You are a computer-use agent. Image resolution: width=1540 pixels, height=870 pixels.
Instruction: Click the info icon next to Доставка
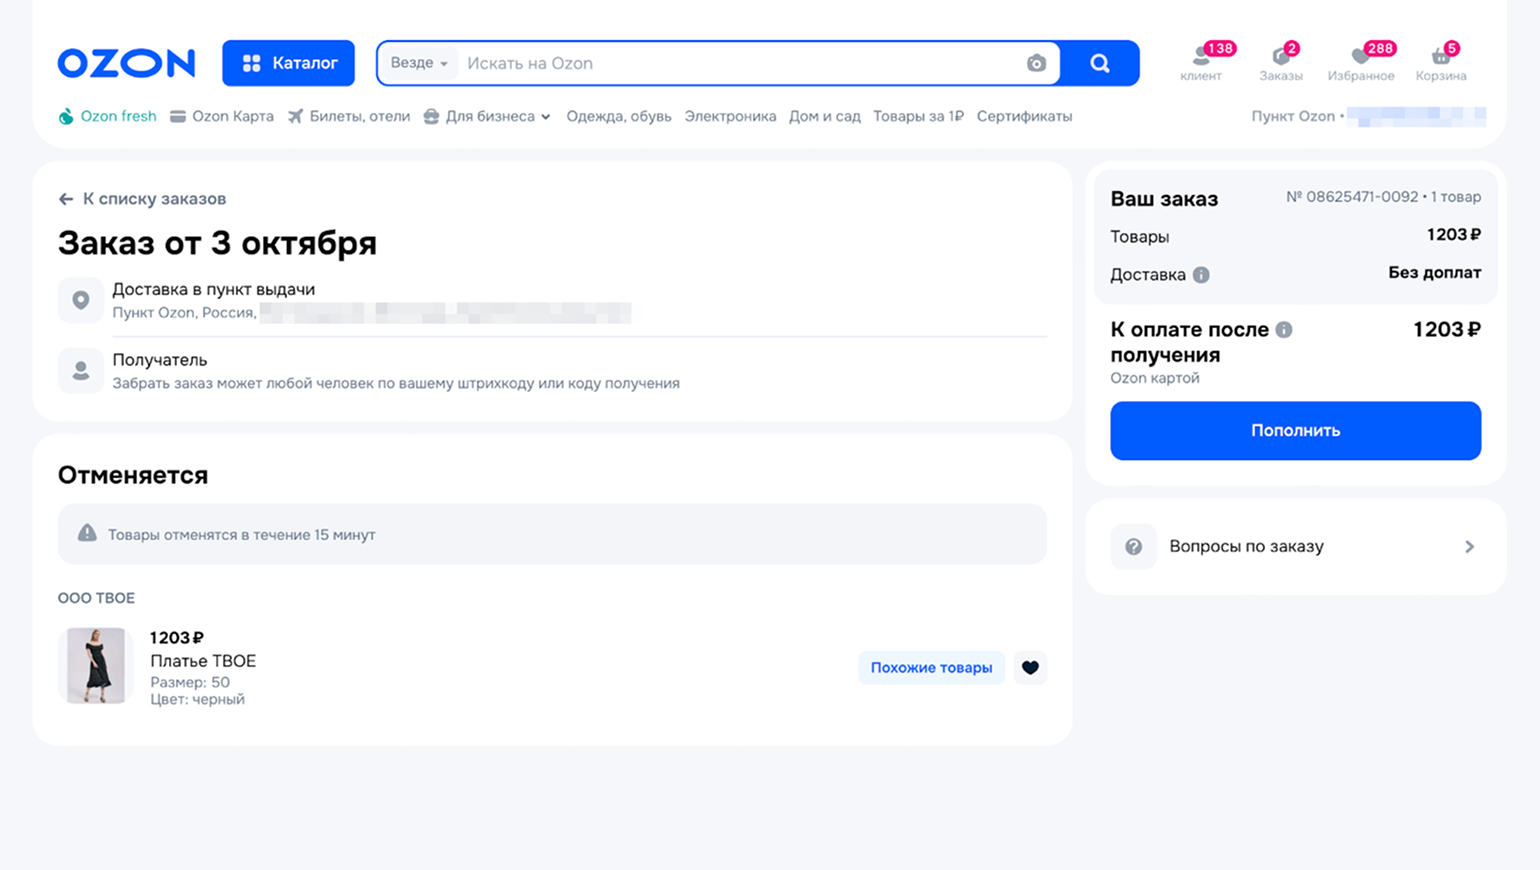[1201, 275]
